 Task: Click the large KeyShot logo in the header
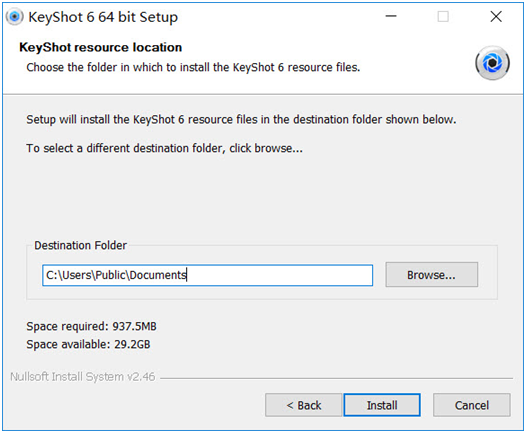492,63
